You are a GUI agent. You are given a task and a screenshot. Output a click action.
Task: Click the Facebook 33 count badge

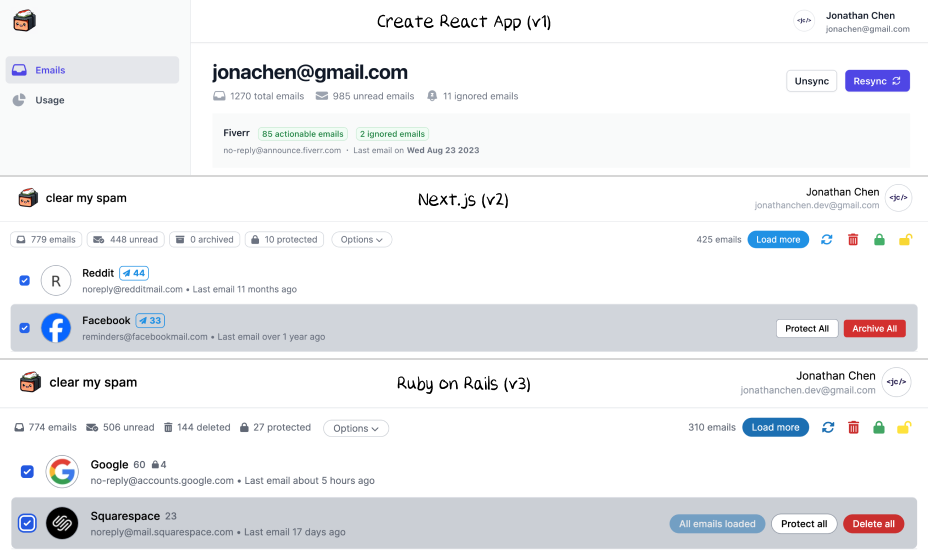pos(150,320)
